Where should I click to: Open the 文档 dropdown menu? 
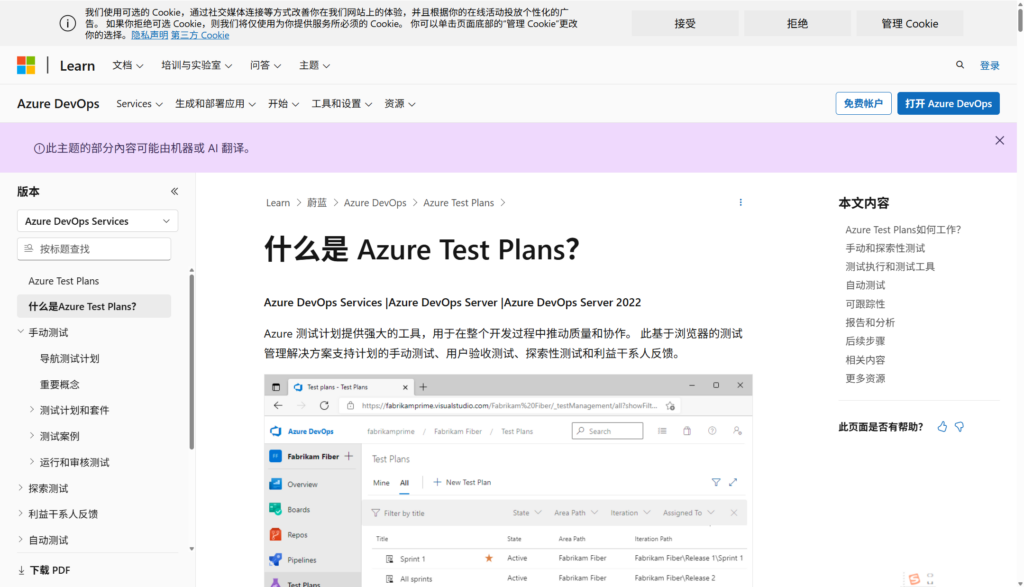[127, 65]
